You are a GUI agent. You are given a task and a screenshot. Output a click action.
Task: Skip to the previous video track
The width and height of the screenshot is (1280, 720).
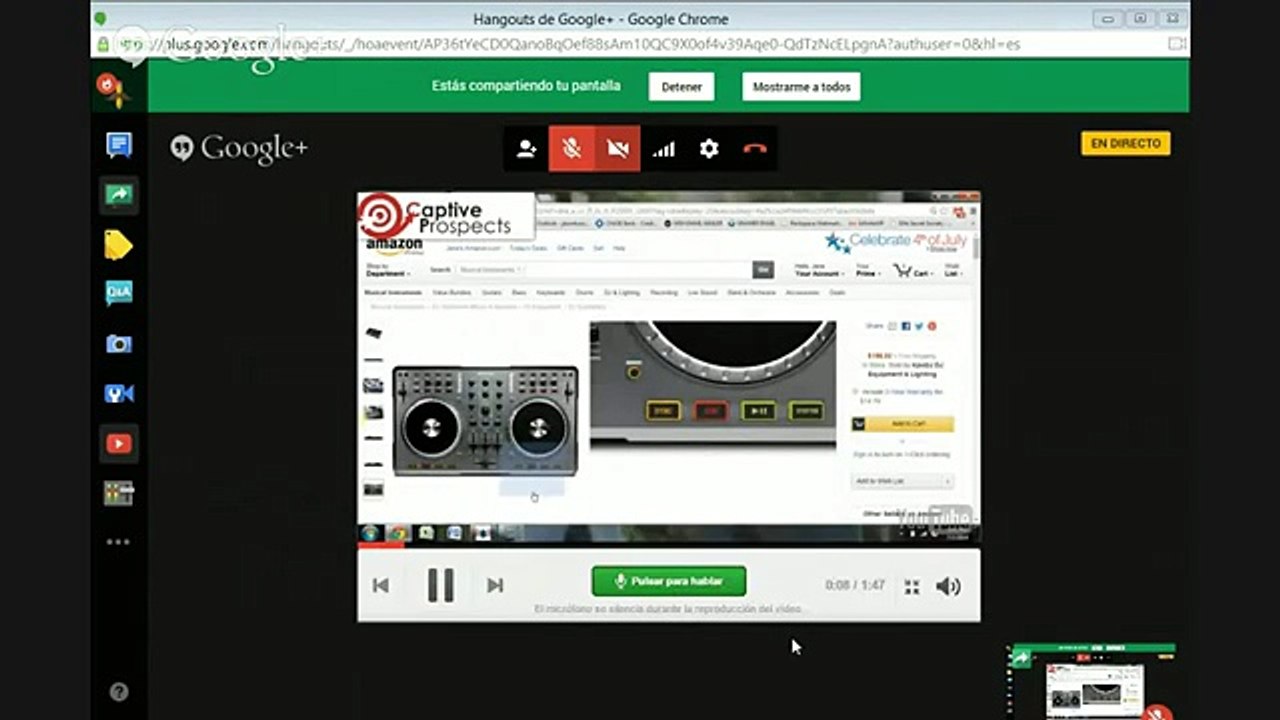[x=381, y=586]
